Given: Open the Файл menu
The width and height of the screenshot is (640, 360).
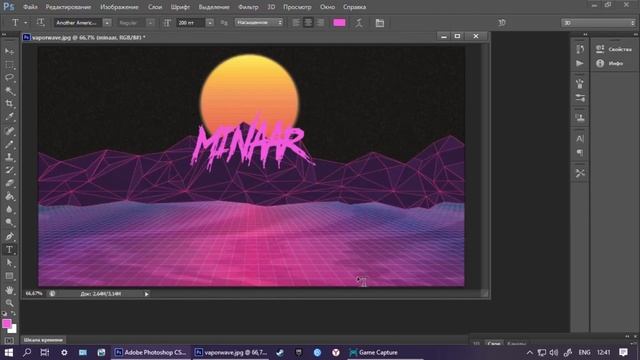Looking at the screenshot, I should click(30, 7).
